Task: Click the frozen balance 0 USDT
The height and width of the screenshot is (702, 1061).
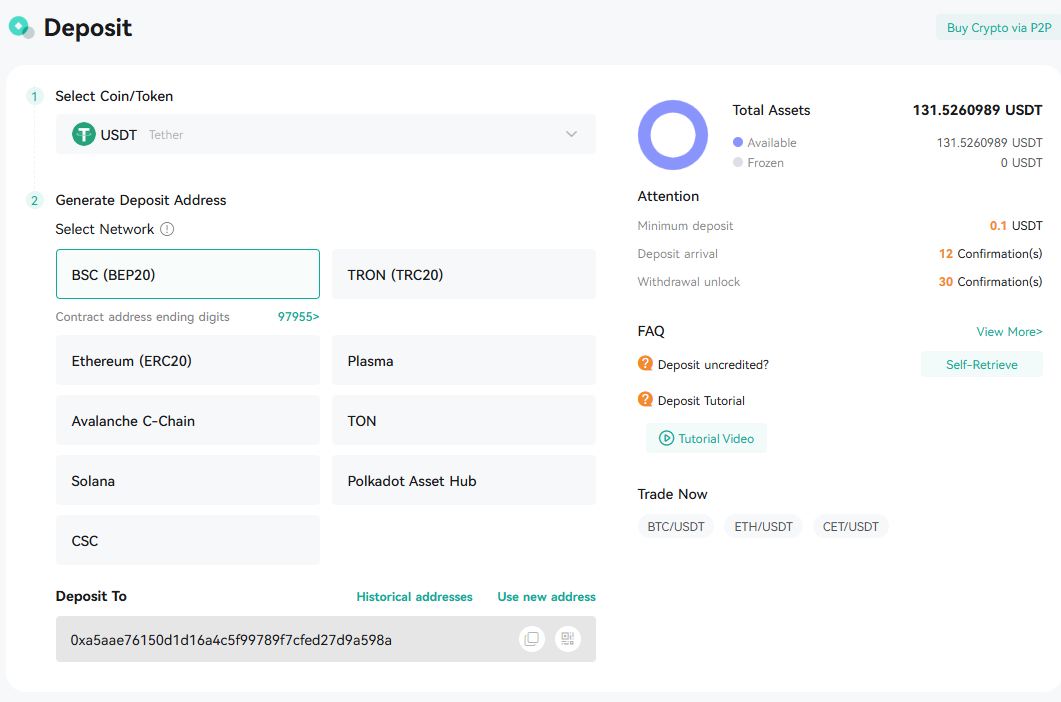Action: pos(1021,162)
